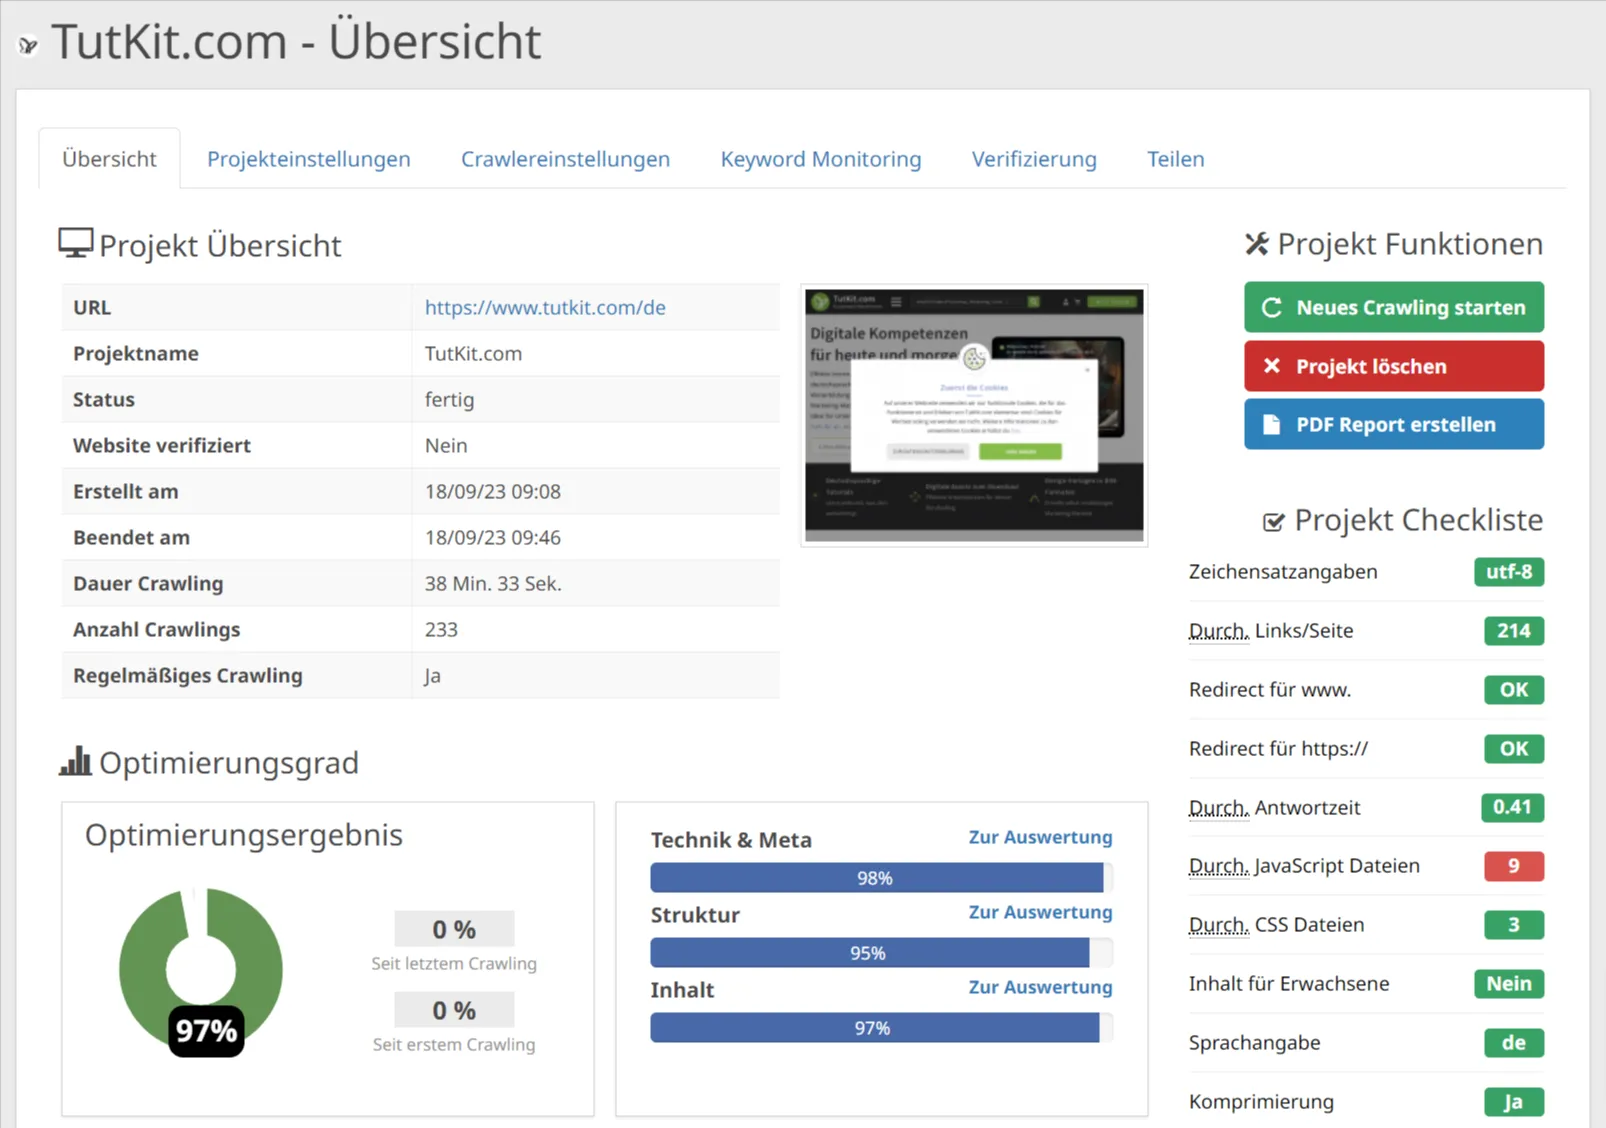Click the red 9 badge for JavaScript Dateien
The image size is (1606, 1128).
(x=1514, y=866)
